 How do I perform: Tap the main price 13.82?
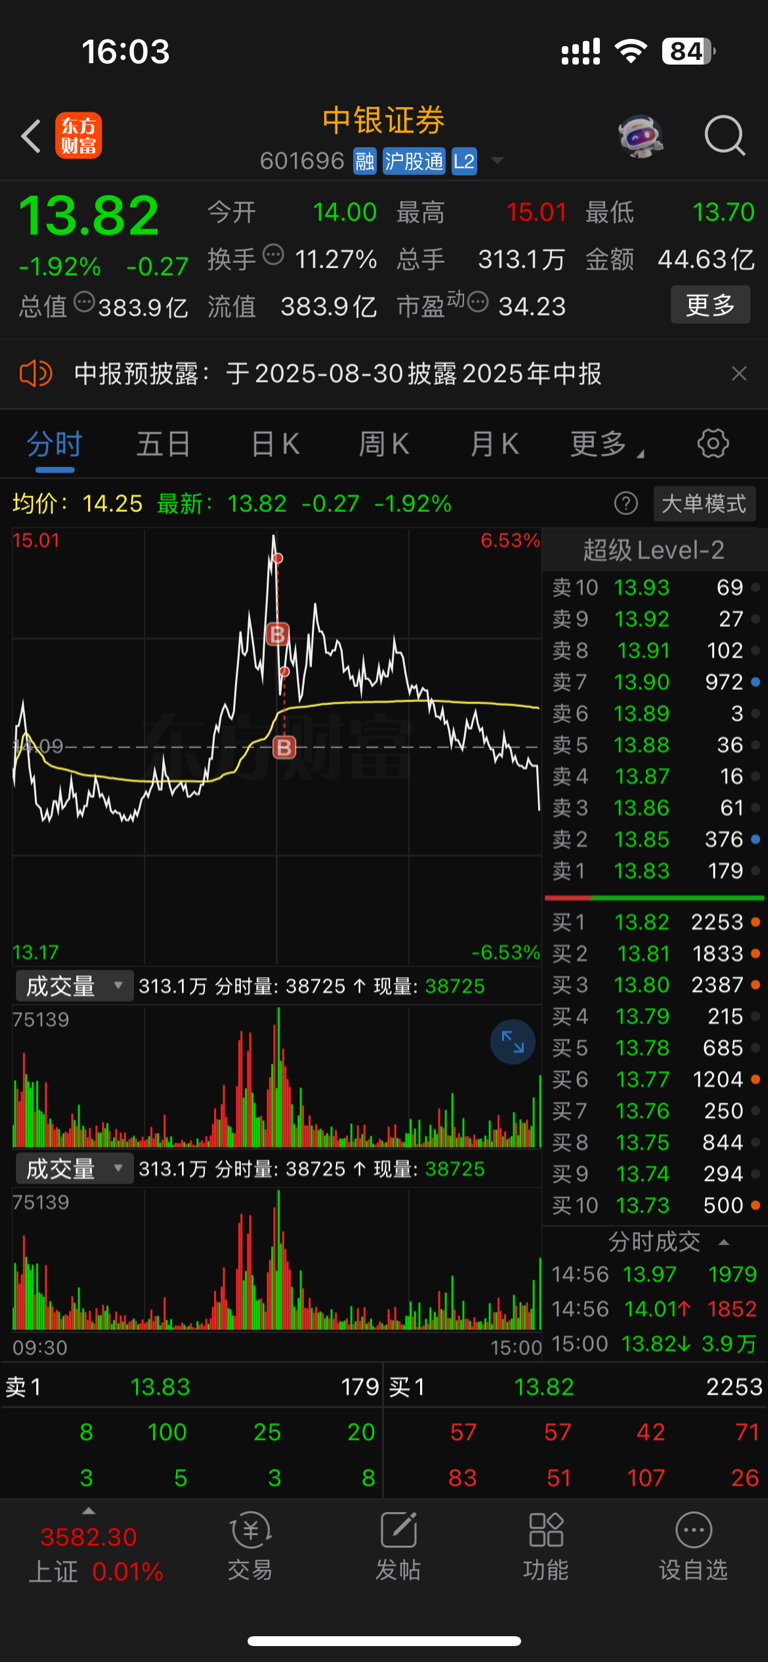pos(89,215)
